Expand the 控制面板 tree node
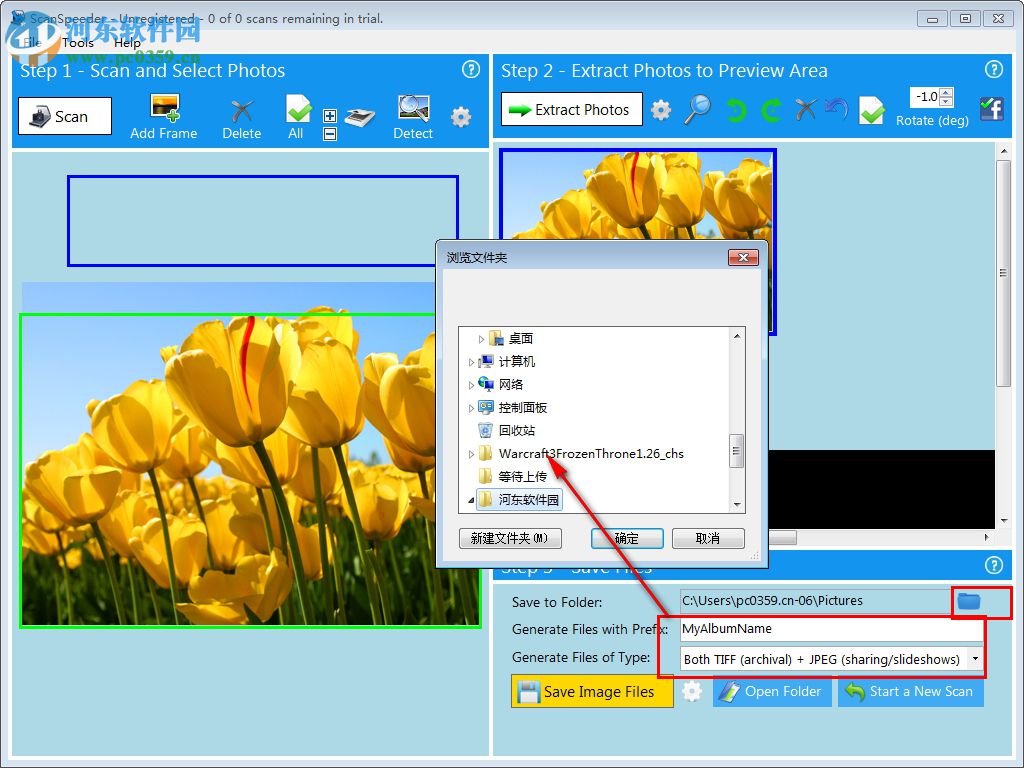Image resolution: width=1024 pixels, height=768 pixels. click(x=471, y=408)
